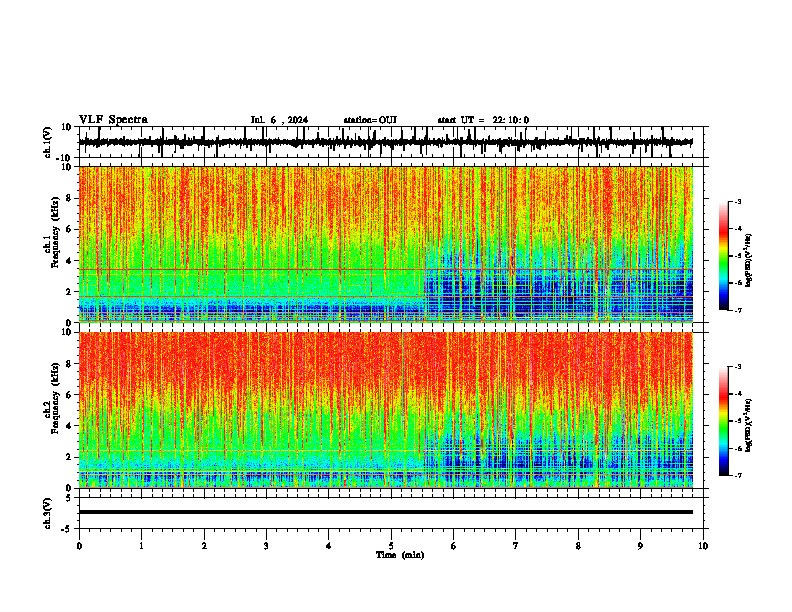Image resolution: width=792 pixels, height=612 pixels.
Task: Click the '-3' label on ch.1 colorbar
Action: click(x=738, y=202)
